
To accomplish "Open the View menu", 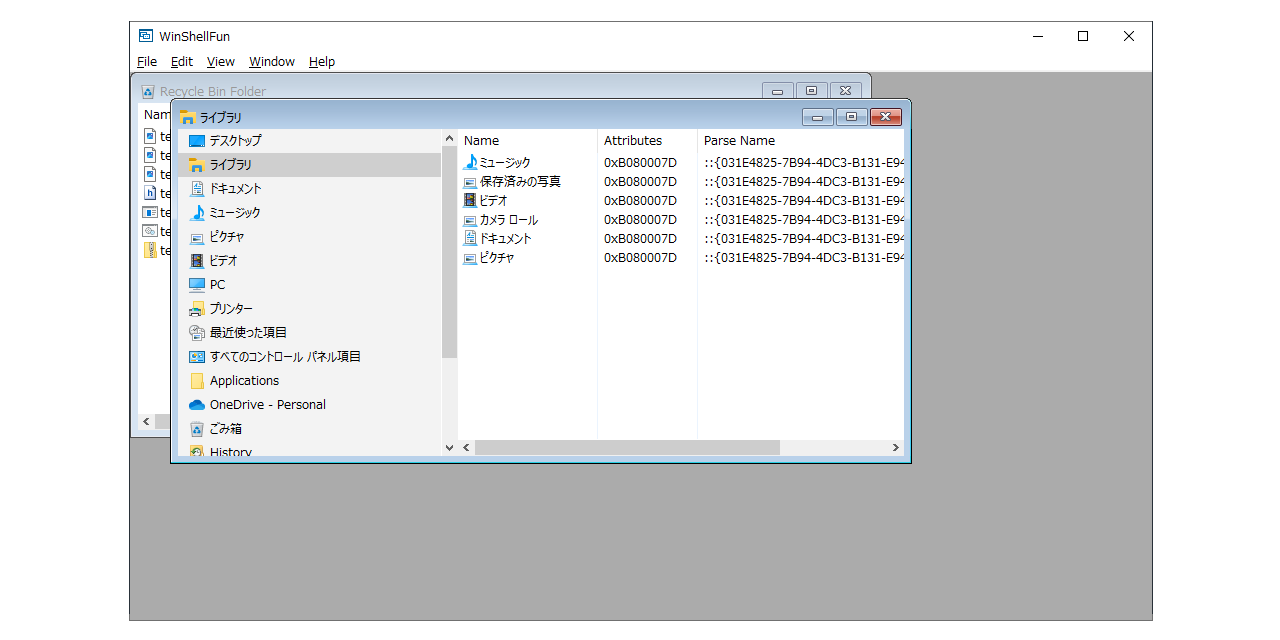I will pos(220,61).
